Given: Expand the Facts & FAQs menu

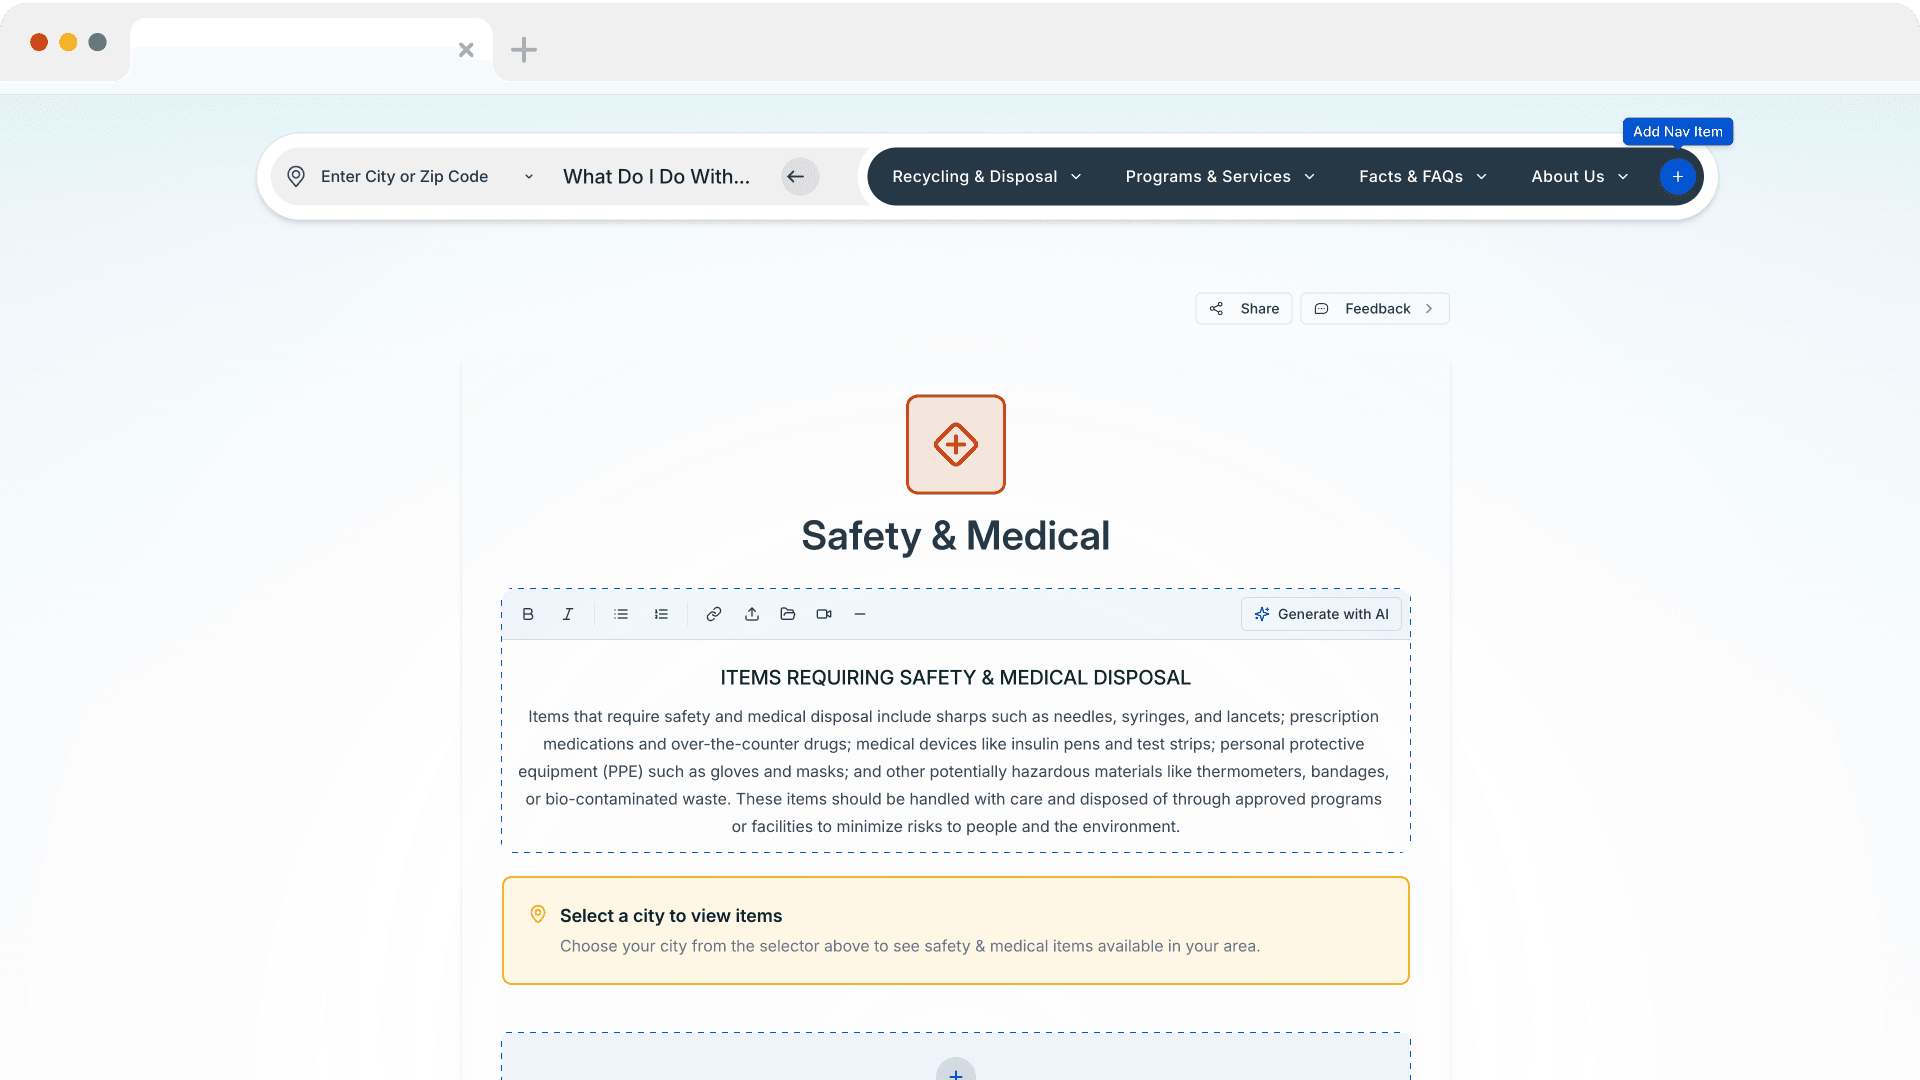Looking at the screenshot, I should tap(1422, 177).
